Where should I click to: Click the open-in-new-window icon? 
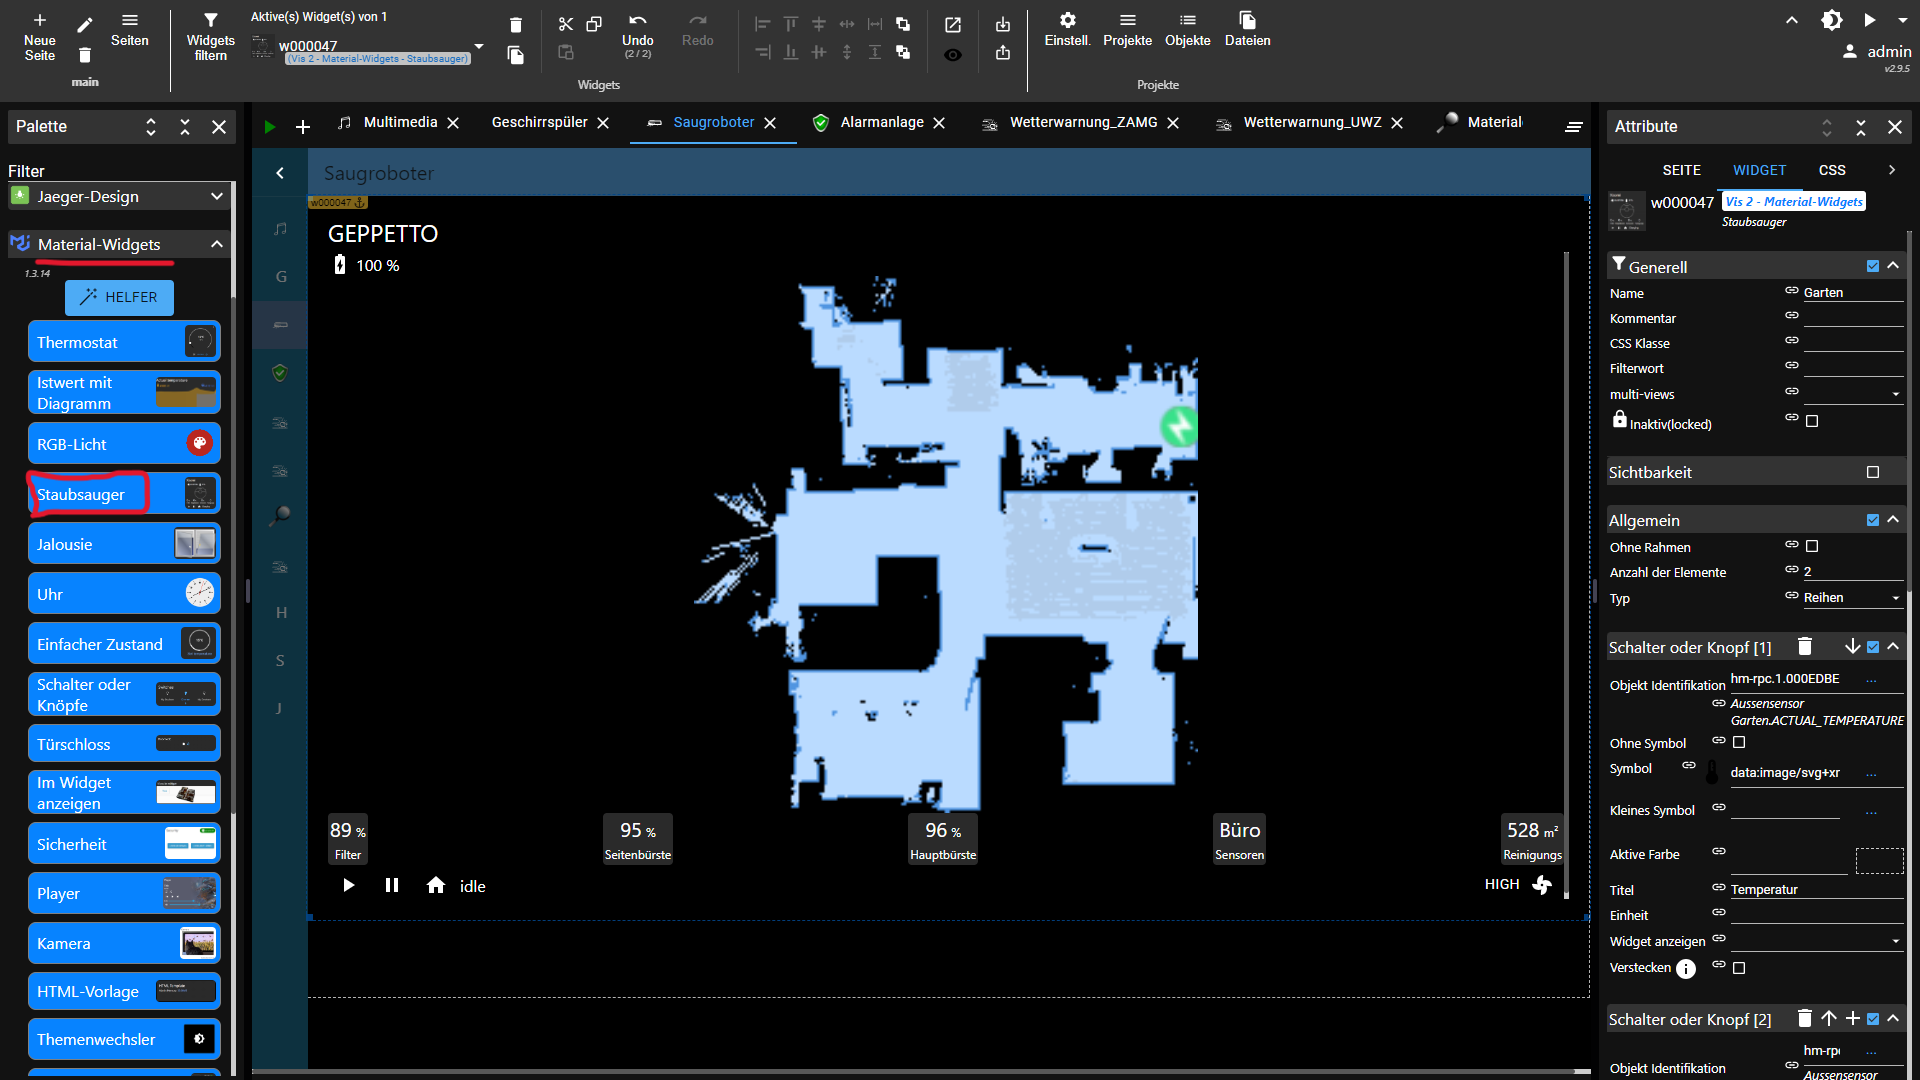tap(953, 25)
